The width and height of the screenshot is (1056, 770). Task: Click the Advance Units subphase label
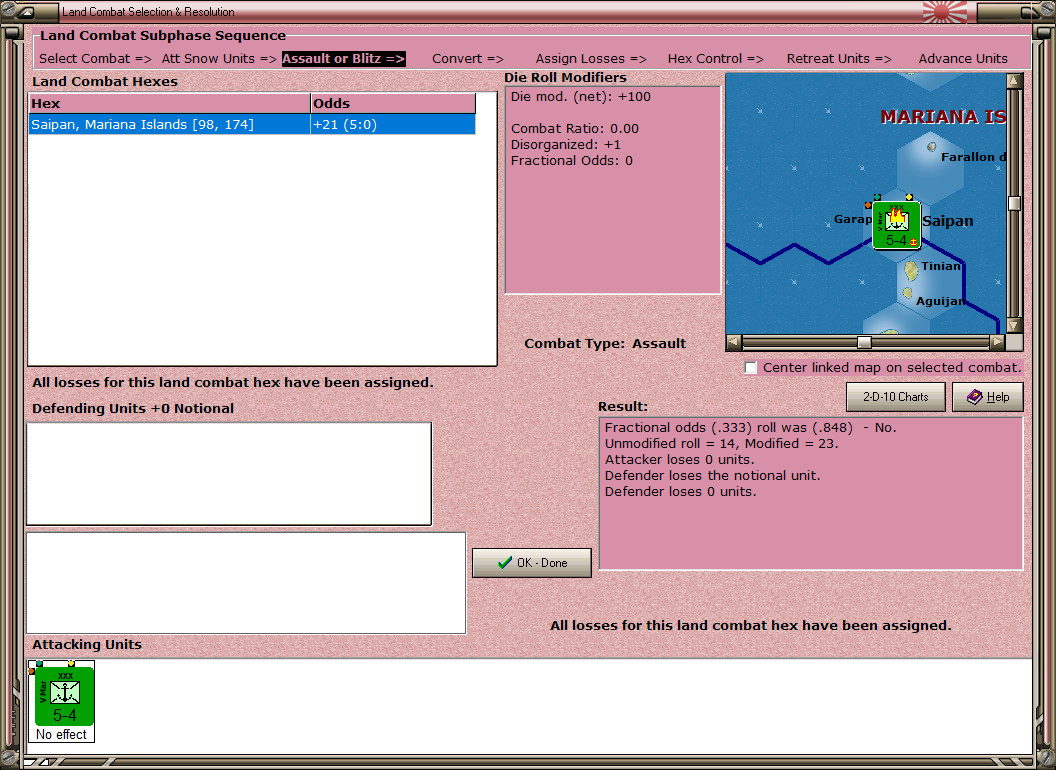click(963, 59)
